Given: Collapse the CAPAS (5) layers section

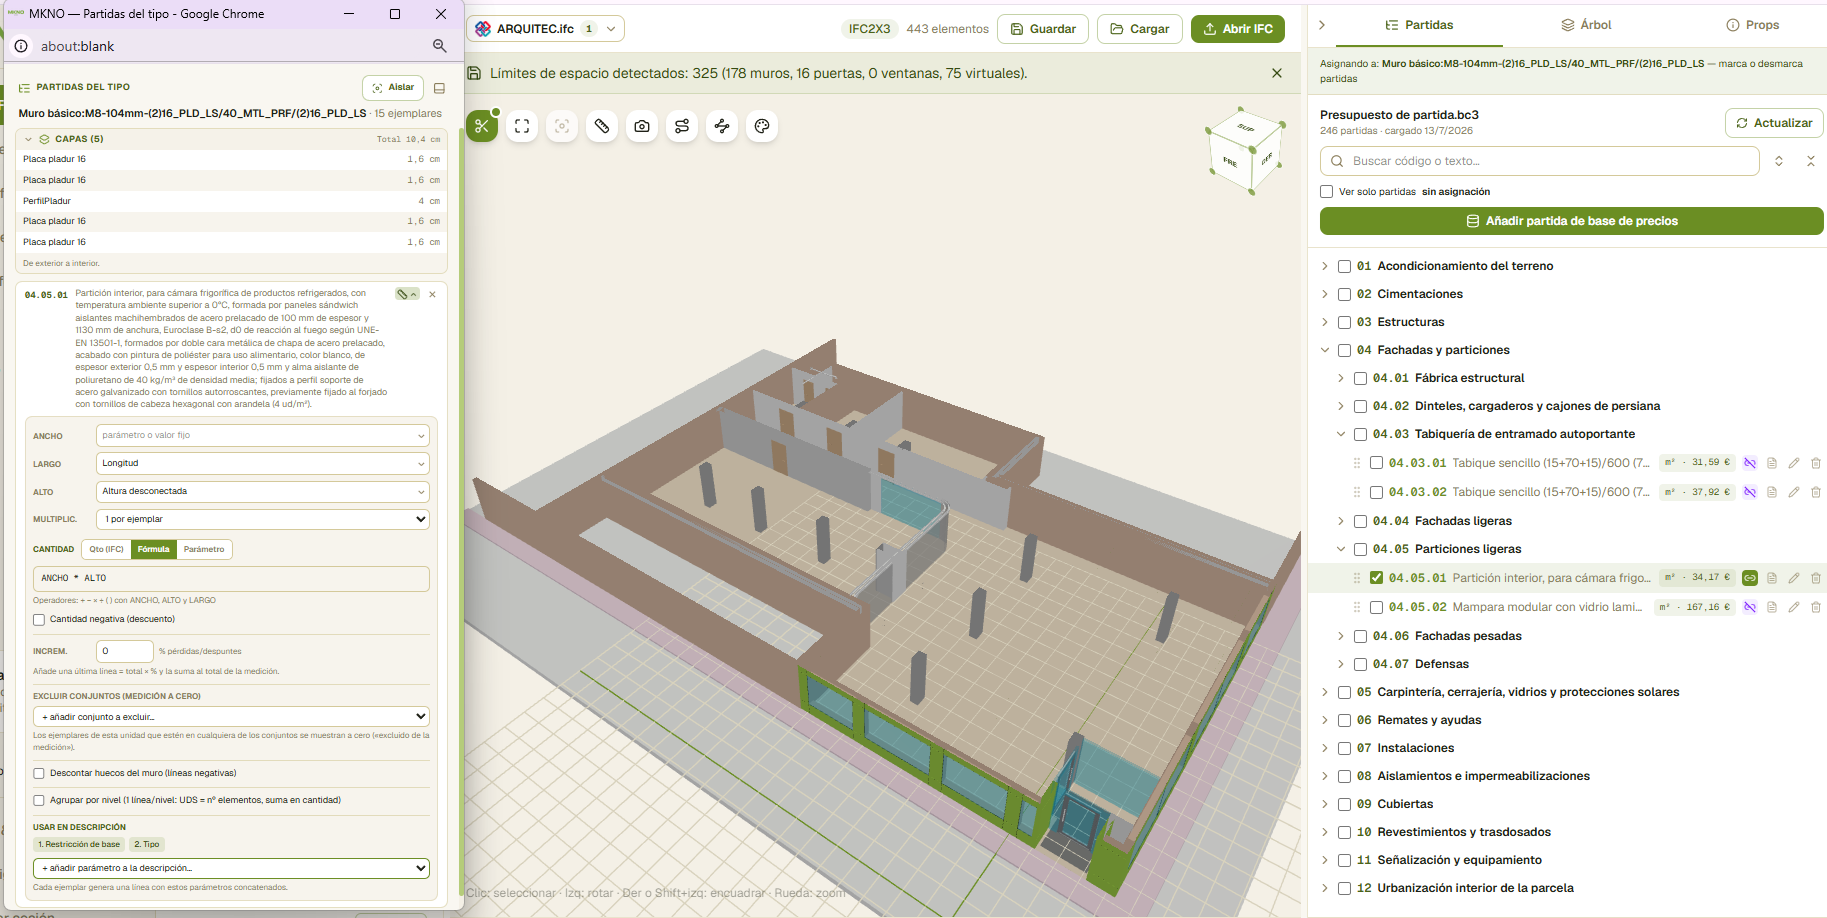Looking at the screenshot, I should point(29,139).
